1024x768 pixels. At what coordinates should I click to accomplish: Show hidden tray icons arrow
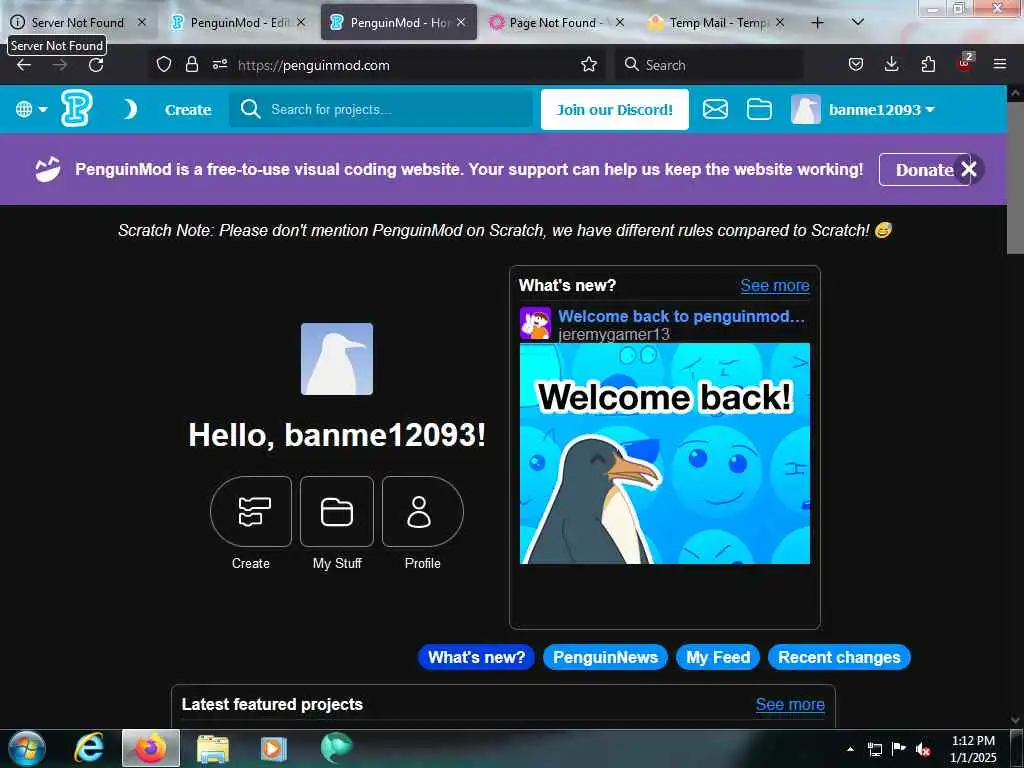850,749
